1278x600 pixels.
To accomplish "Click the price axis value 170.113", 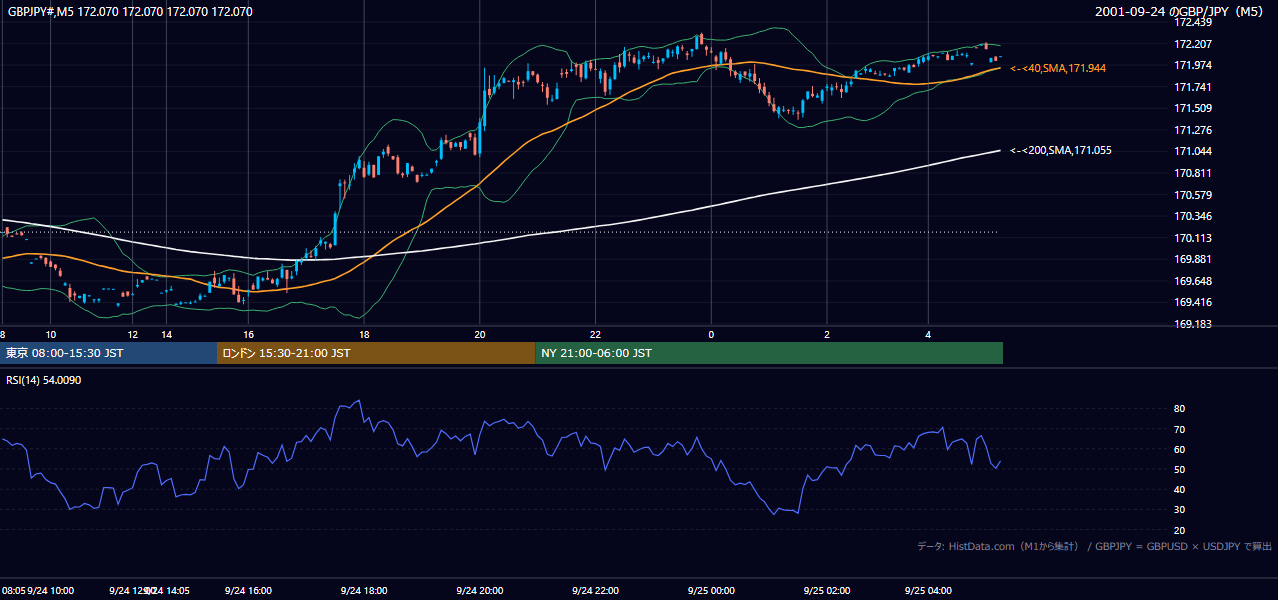I will 1193,238.
